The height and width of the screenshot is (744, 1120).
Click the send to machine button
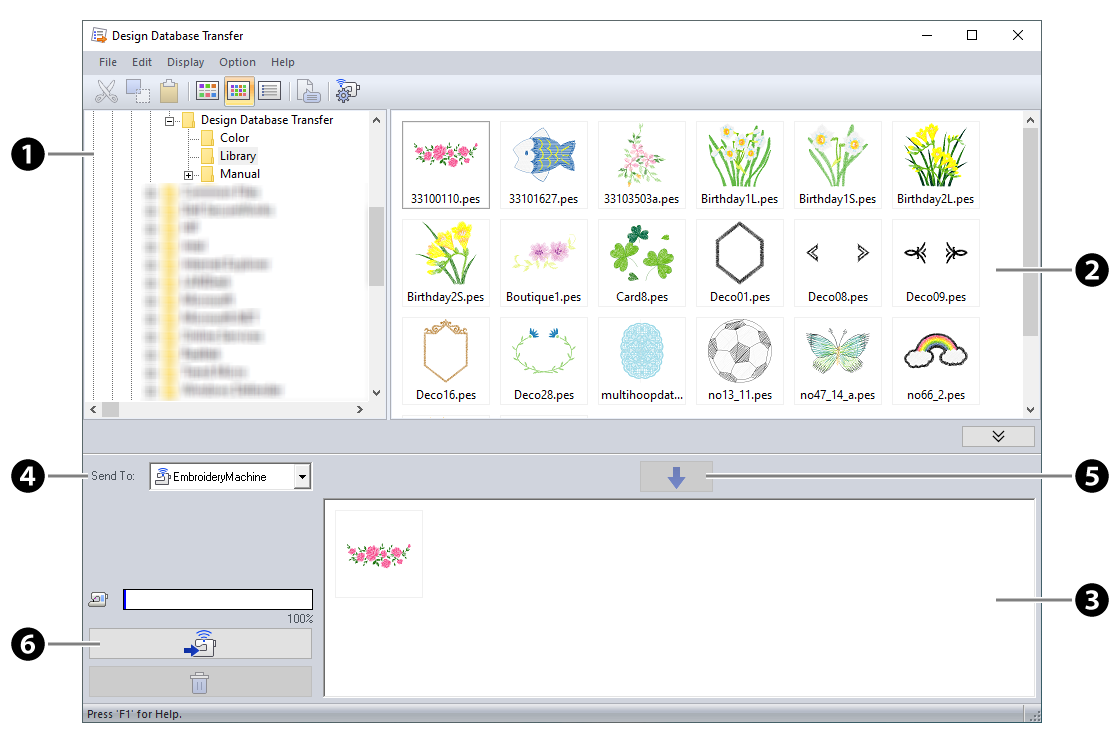point(200,643)
